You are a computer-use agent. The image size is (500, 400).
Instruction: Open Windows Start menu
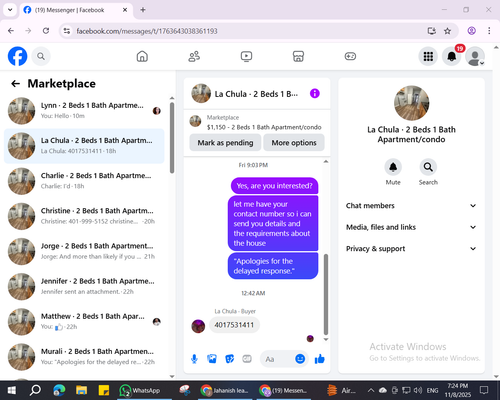pyautogui.click(x=11, y=390)
